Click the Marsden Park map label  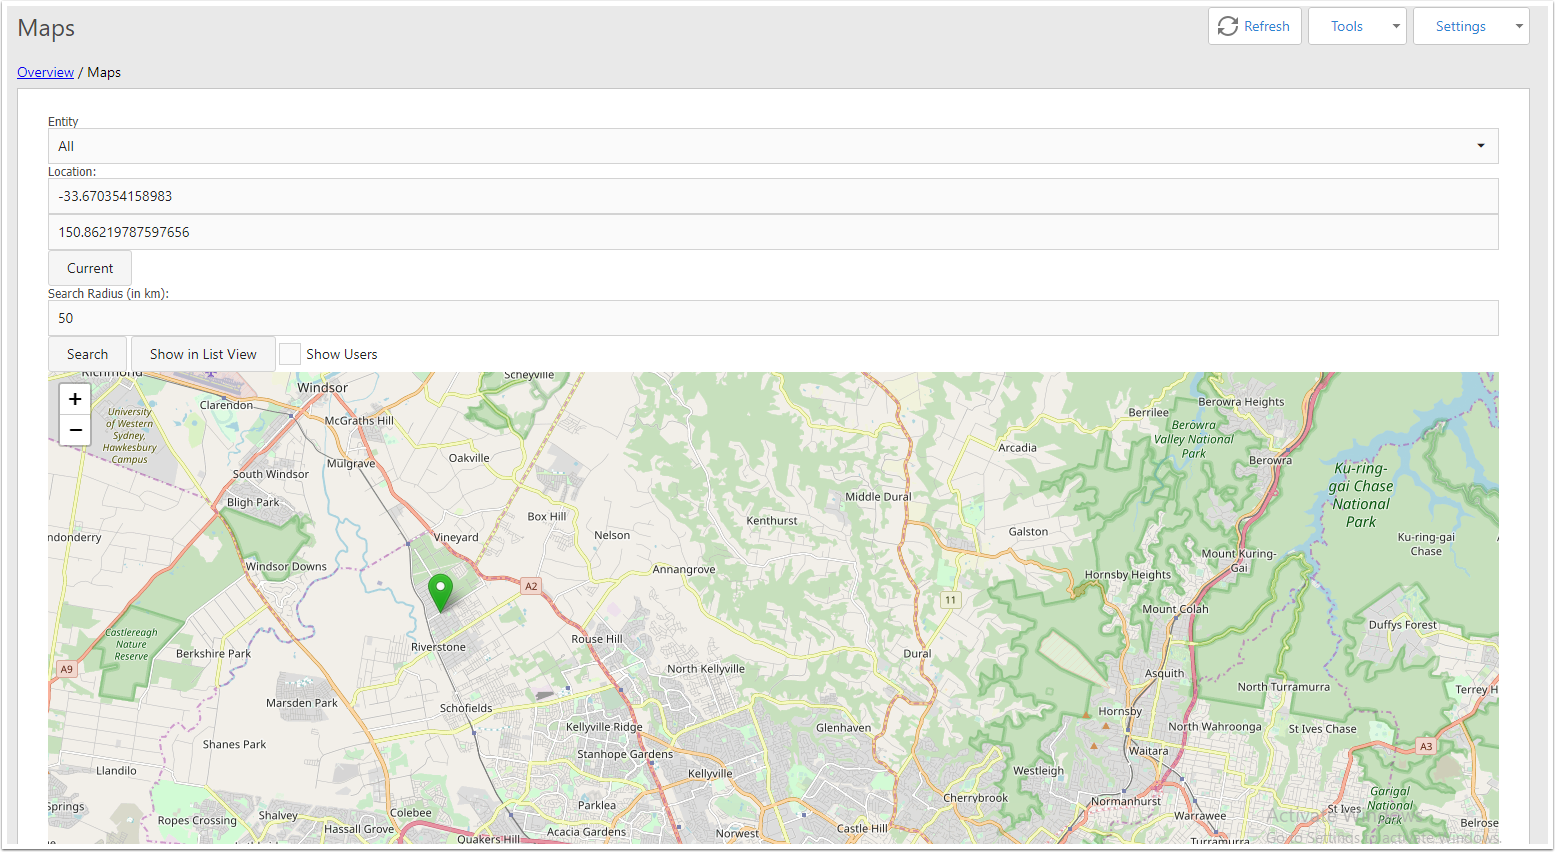(302, 703)
